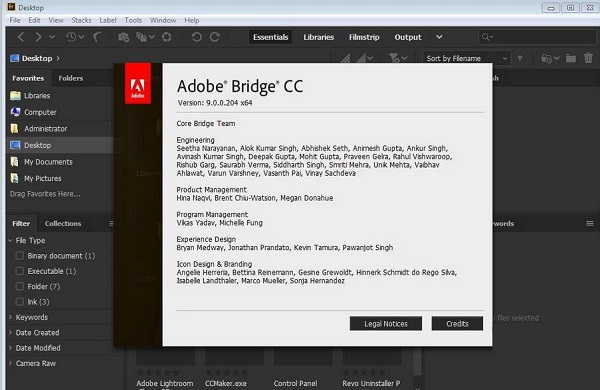Go back using the back arrow
Screen dimensions: 600x390
(21, 37)
